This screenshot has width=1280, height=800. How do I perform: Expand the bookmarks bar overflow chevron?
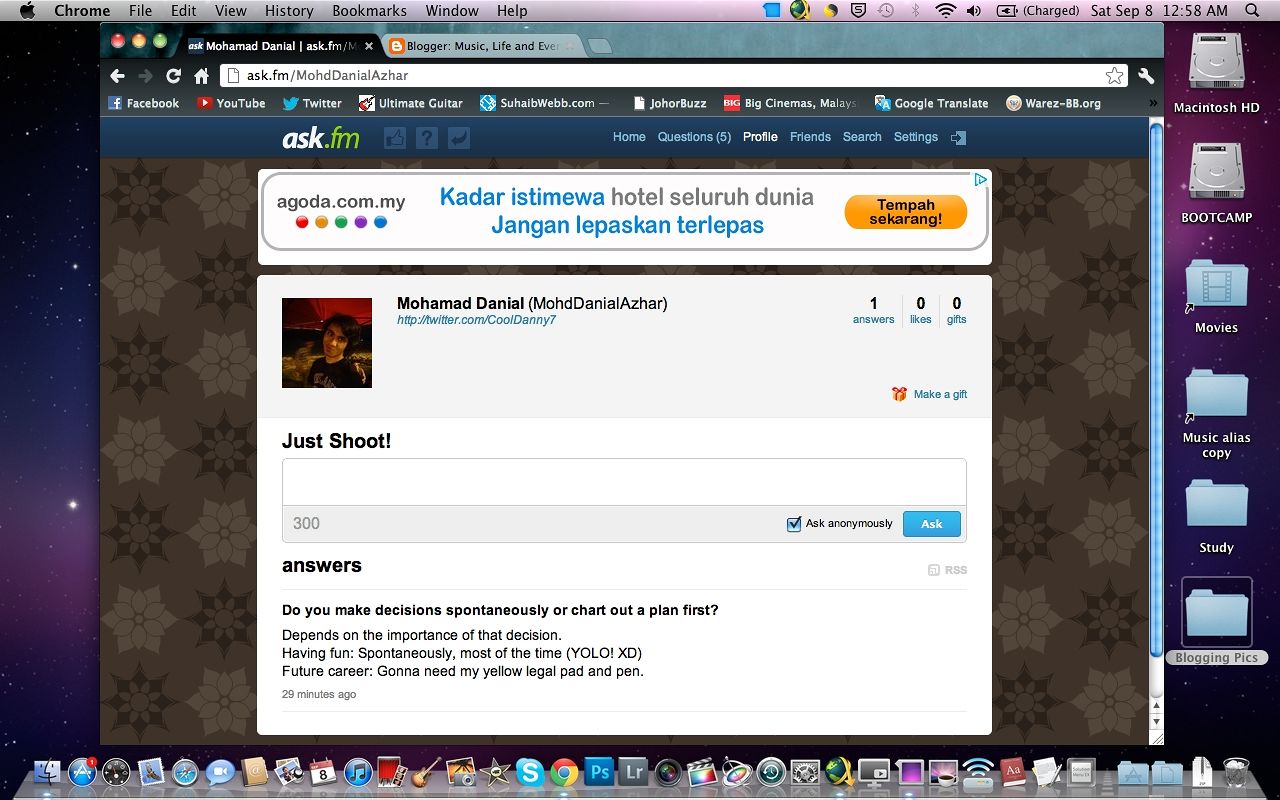tap(1152, 103)
